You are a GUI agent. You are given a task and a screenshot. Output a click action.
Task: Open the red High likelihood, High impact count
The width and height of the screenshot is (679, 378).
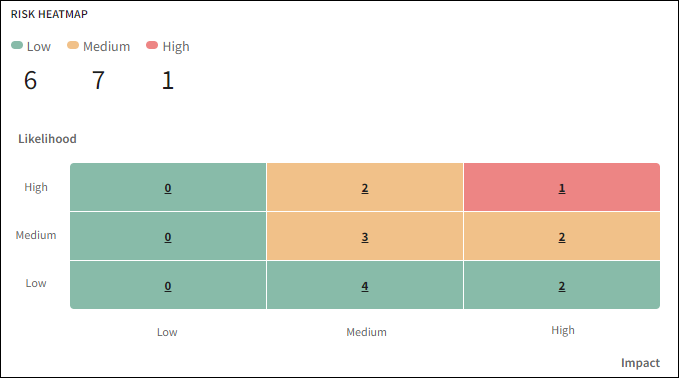562,188
